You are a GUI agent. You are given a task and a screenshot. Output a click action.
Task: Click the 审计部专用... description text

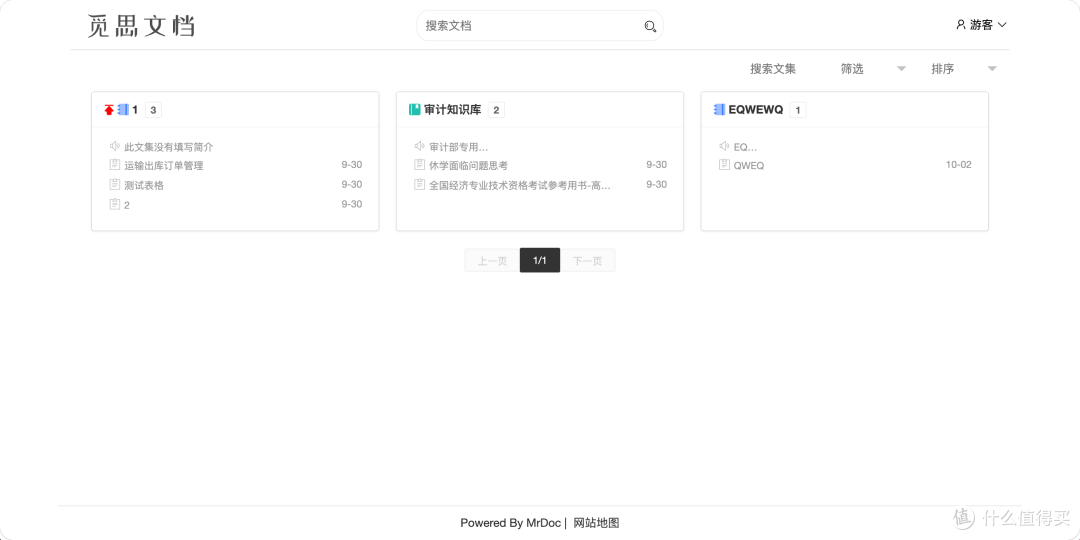pyautogui.click(x=459, y=147)
